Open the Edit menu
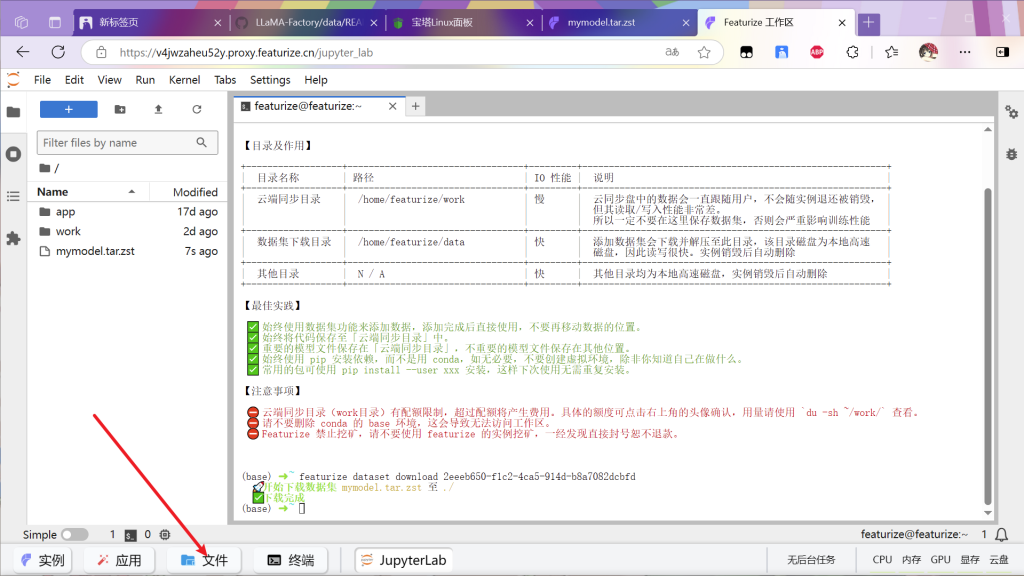 (74, 80)
